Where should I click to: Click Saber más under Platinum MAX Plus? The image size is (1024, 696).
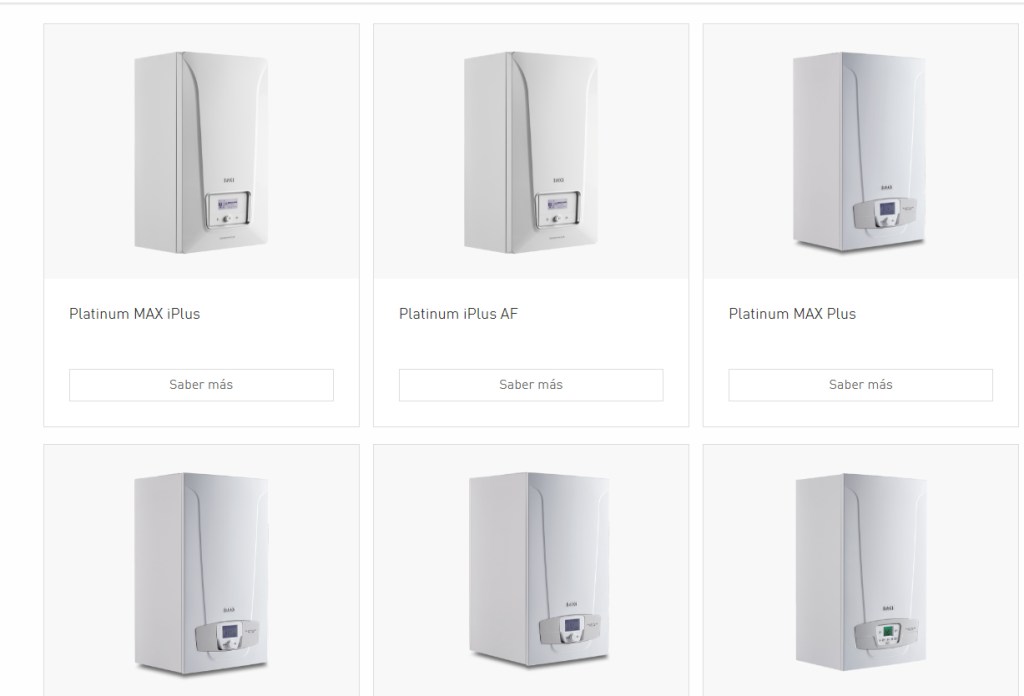pos(861,385)
